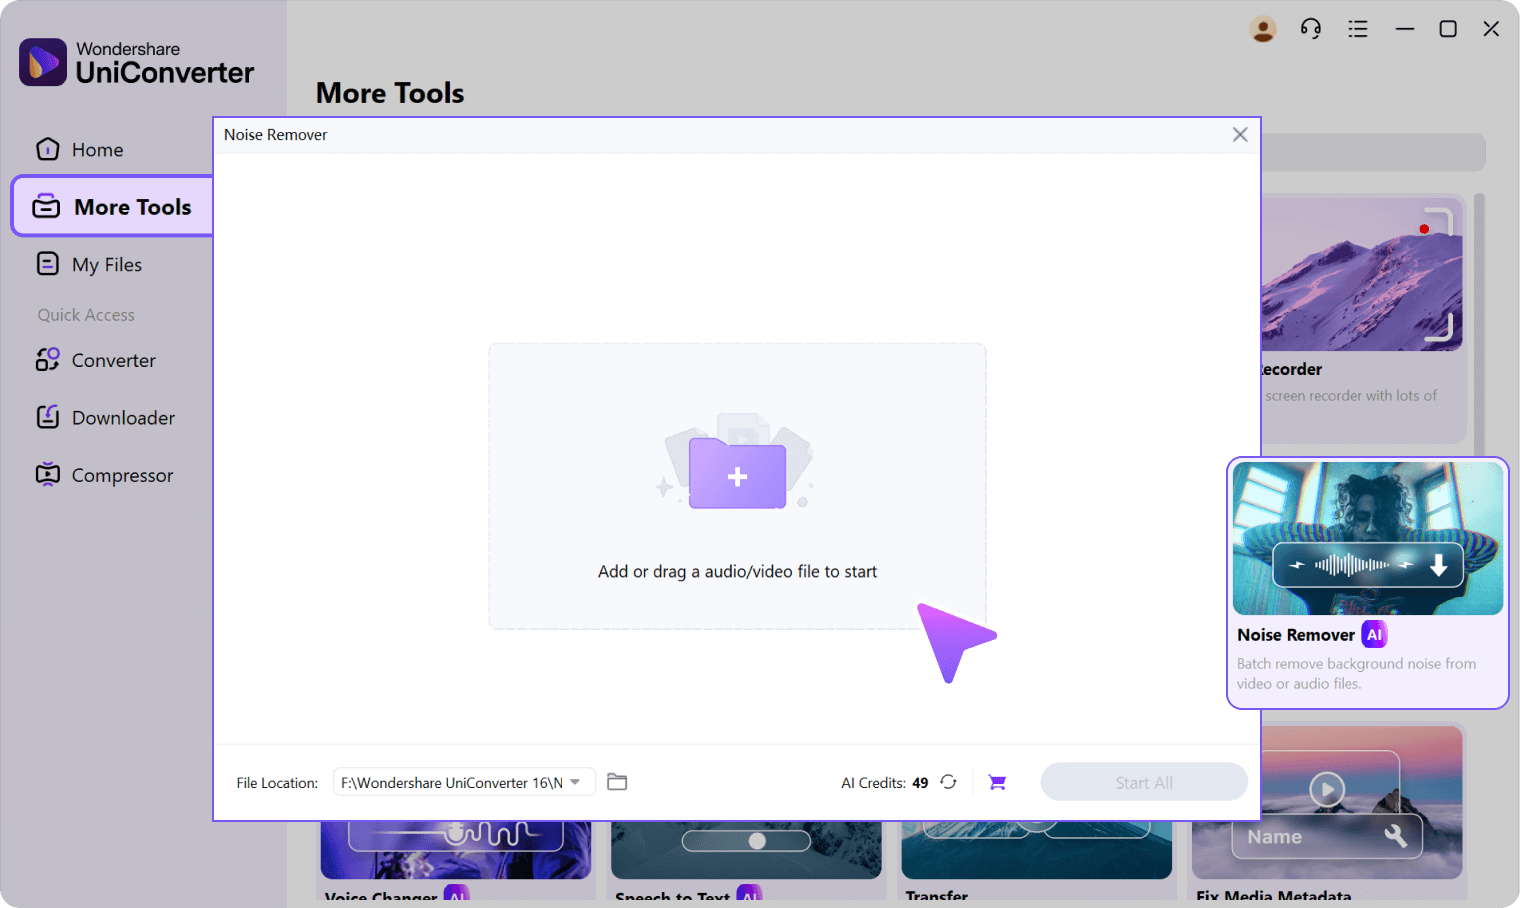Click the Home house icon

pos(47,149)
